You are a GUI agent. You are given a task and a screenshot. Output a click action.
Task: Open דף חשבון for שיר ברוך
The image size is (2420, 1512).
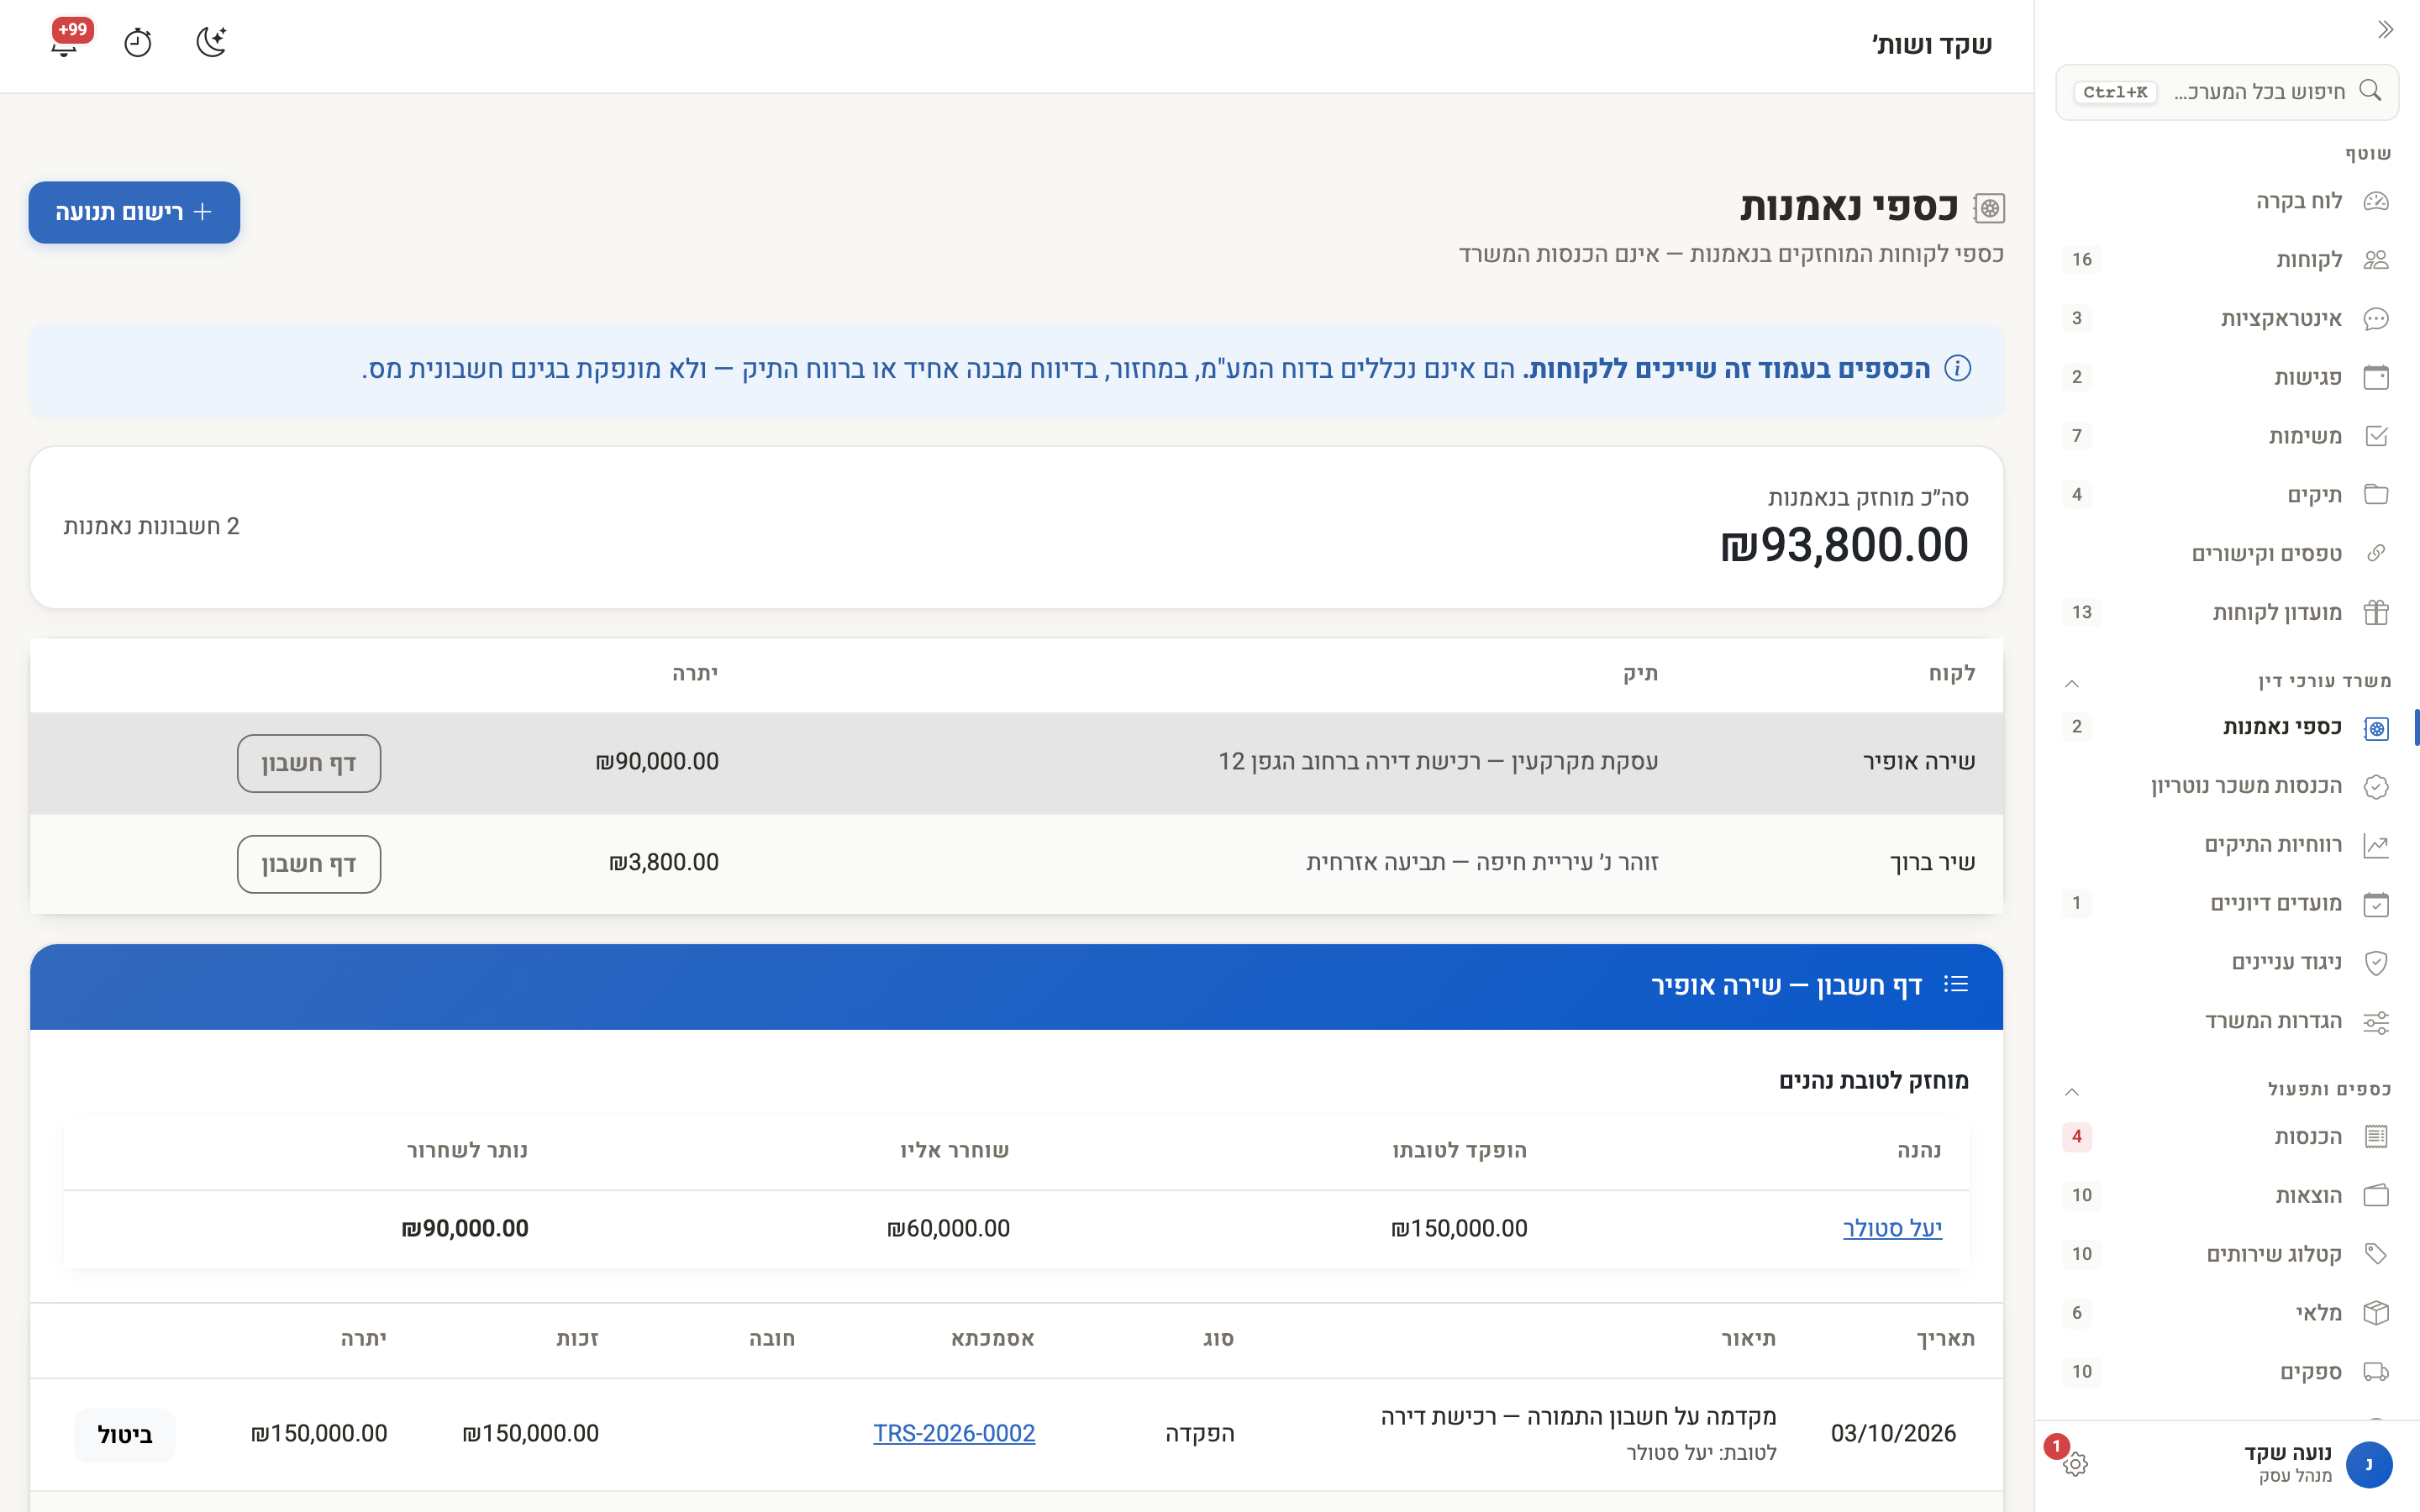tap(308, 864)
